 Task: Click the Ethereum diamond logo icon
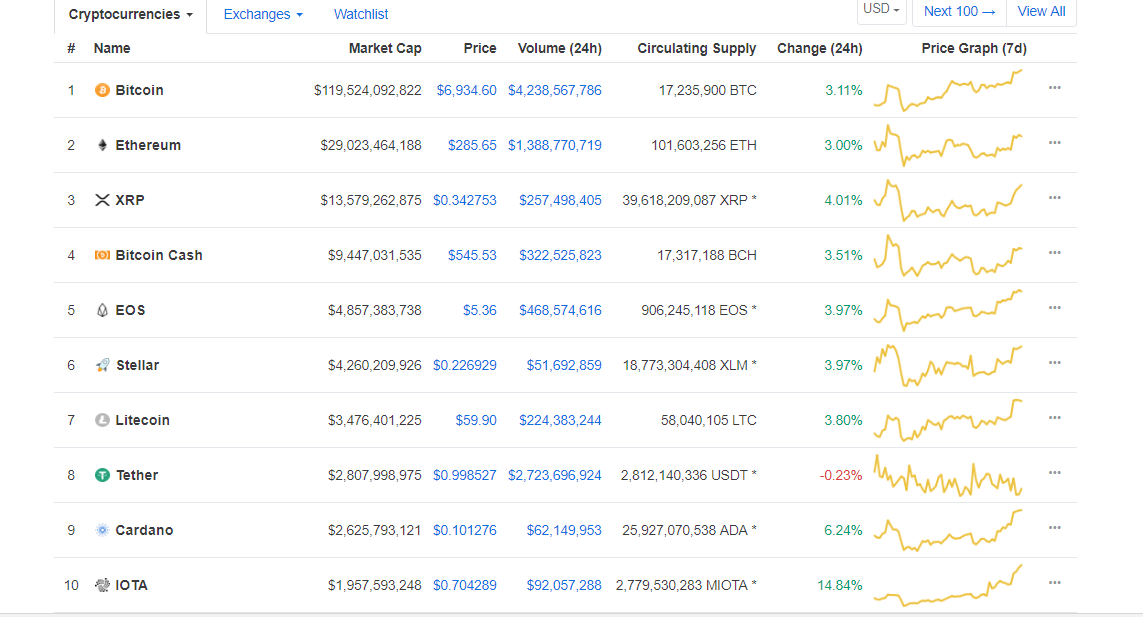coord(102,145)
